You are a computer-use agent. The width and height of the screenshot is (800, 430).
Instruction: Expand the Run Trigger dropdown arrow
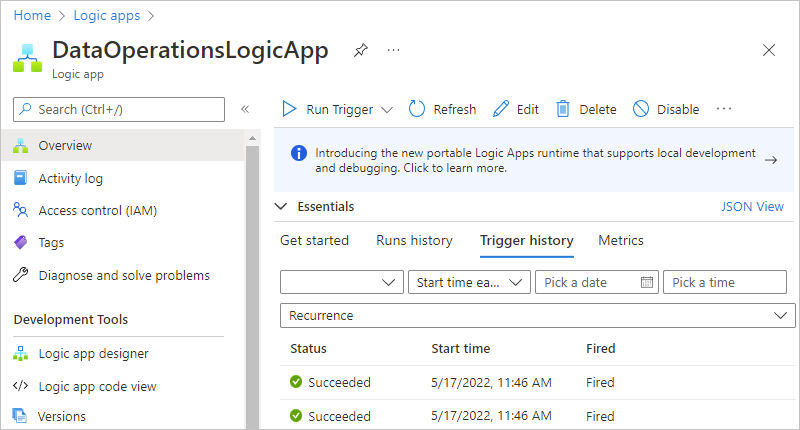pyautogui.click(x=387, y=109)
